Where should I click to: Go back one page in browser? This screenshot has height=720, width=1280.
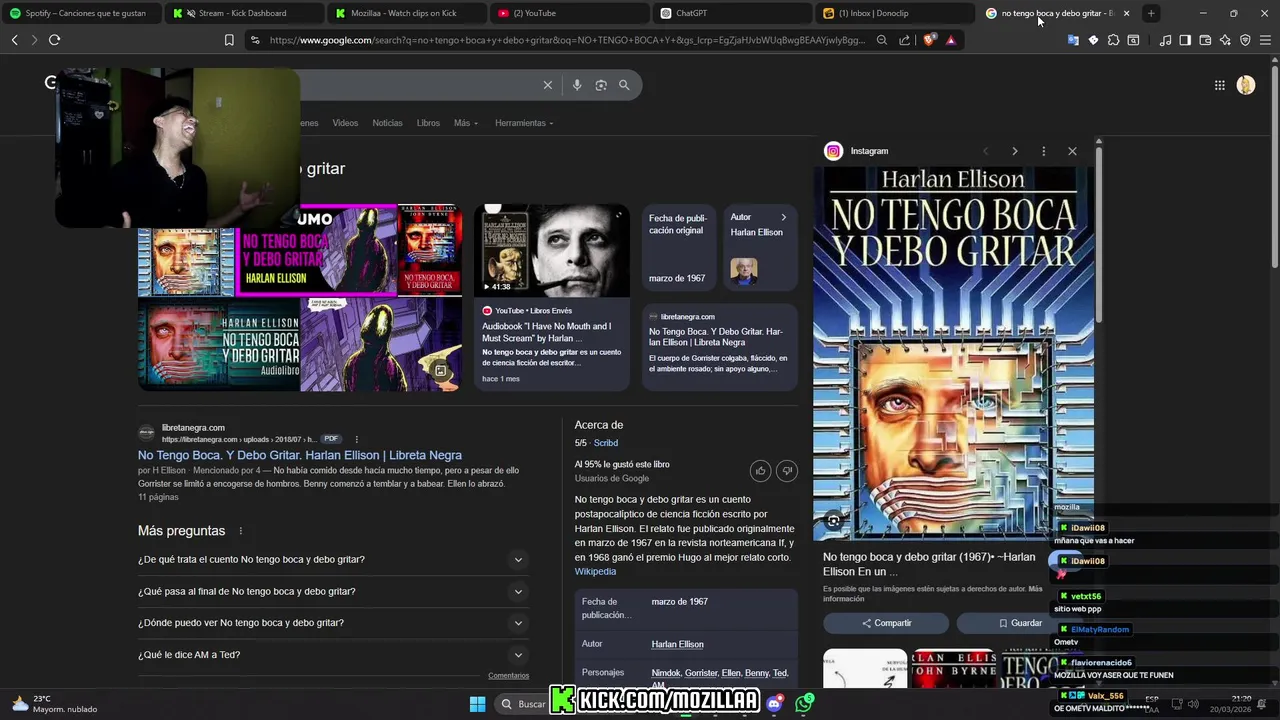pyautogui.click(x=14, y=40)
